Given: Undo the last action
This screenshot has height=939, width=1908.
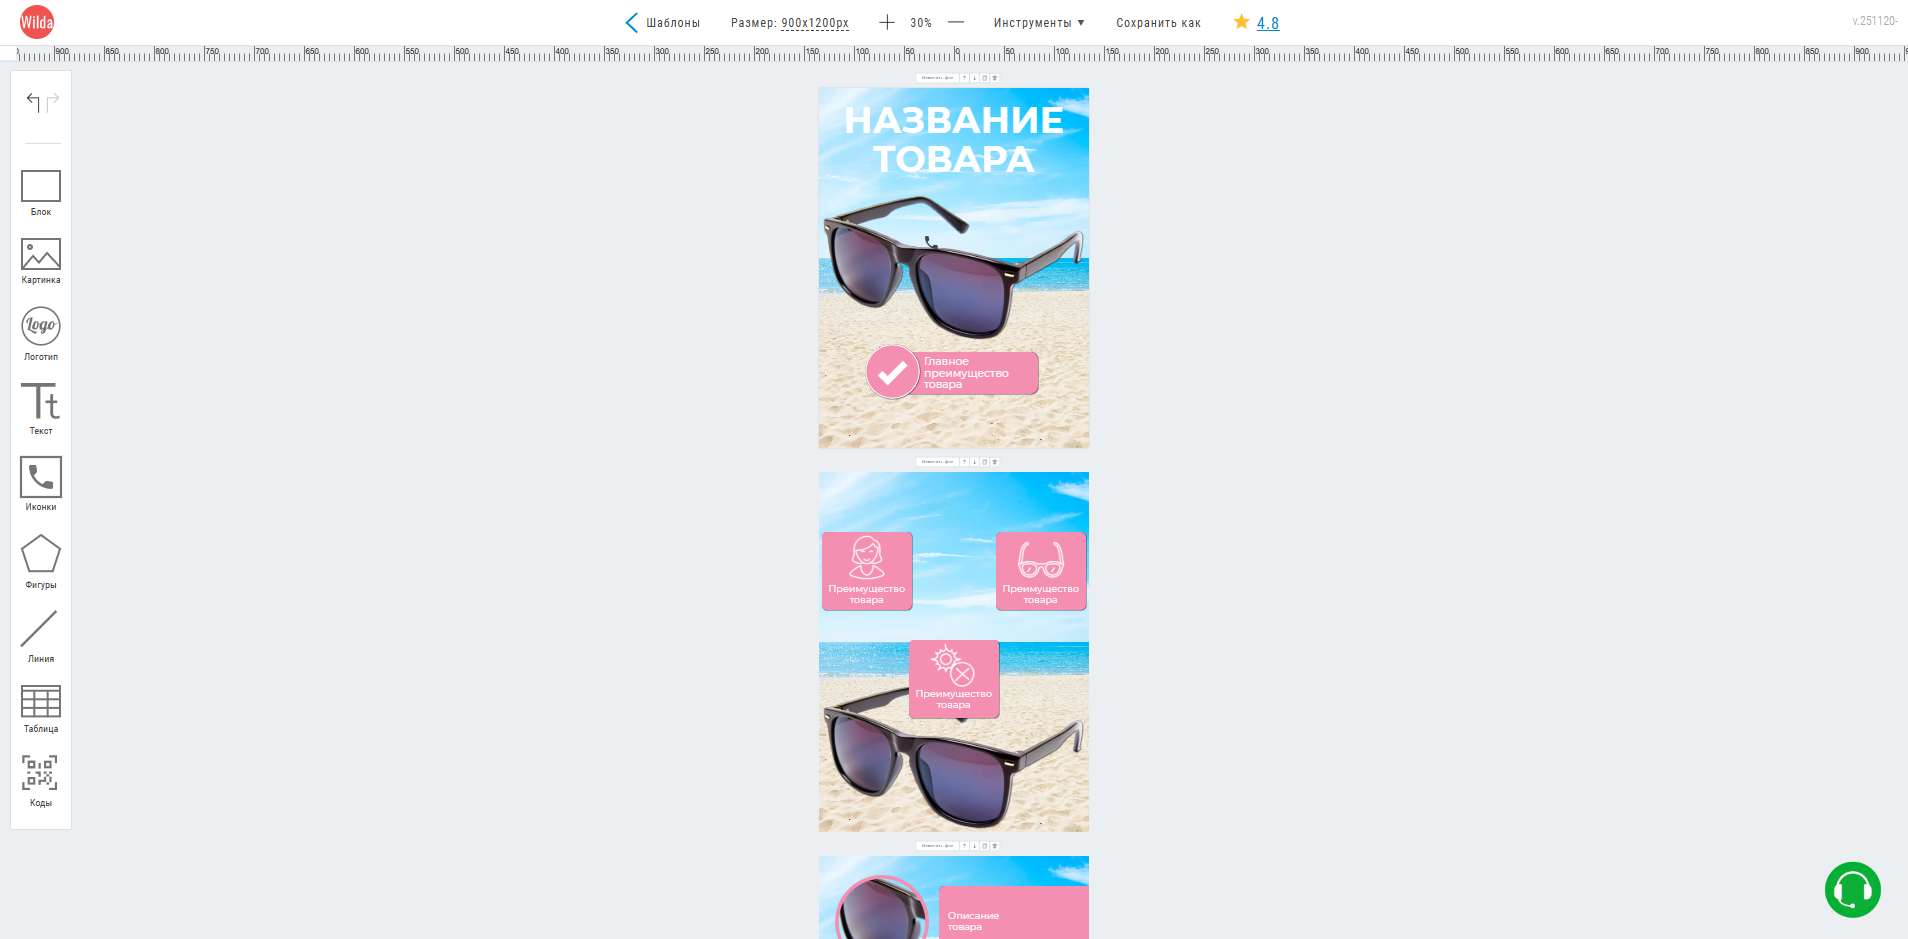Looking at the screenshot, I should (x=33, y=102).
